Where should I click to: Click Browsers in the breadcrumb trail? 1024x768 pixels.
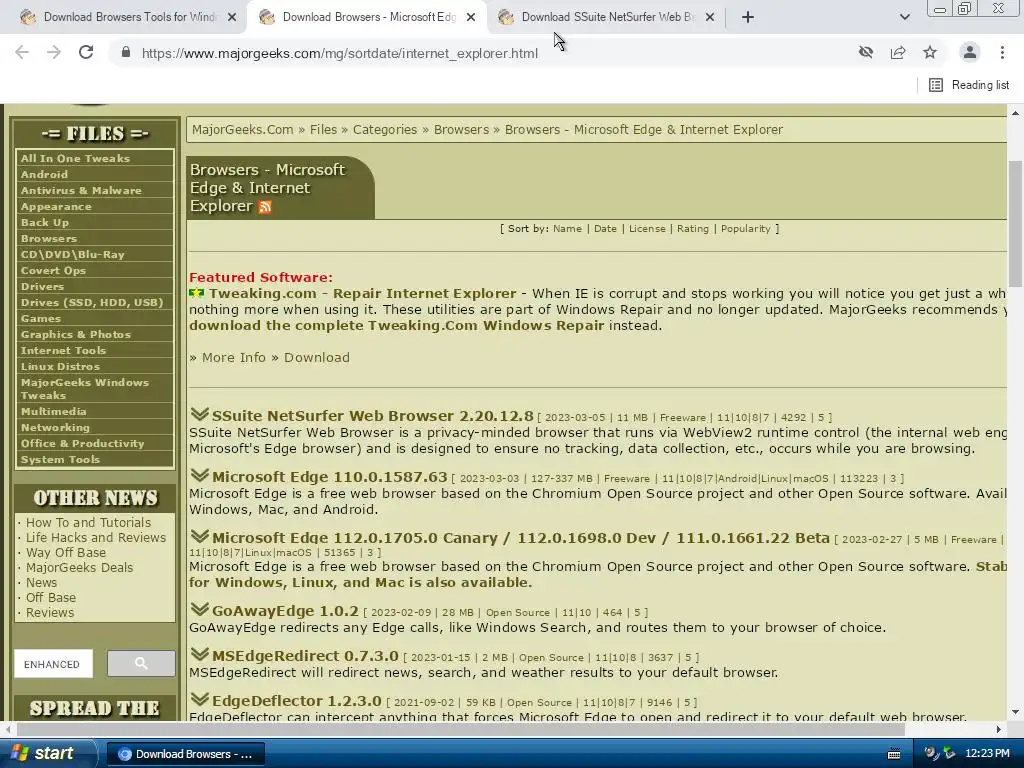click(461, 129)
